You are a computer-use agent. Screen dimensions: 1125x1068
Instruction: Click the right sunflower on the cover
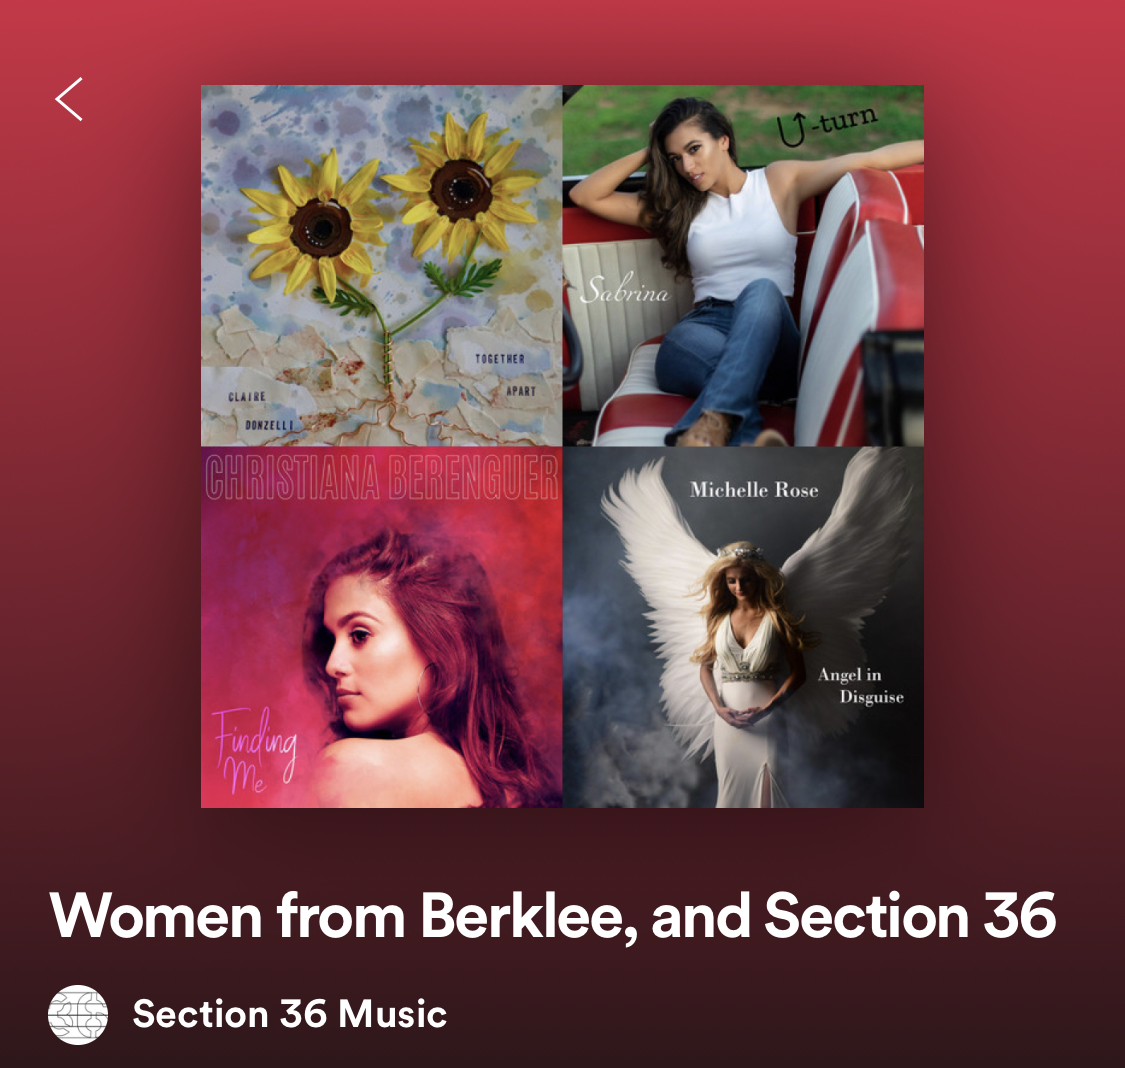click(459, 188)
